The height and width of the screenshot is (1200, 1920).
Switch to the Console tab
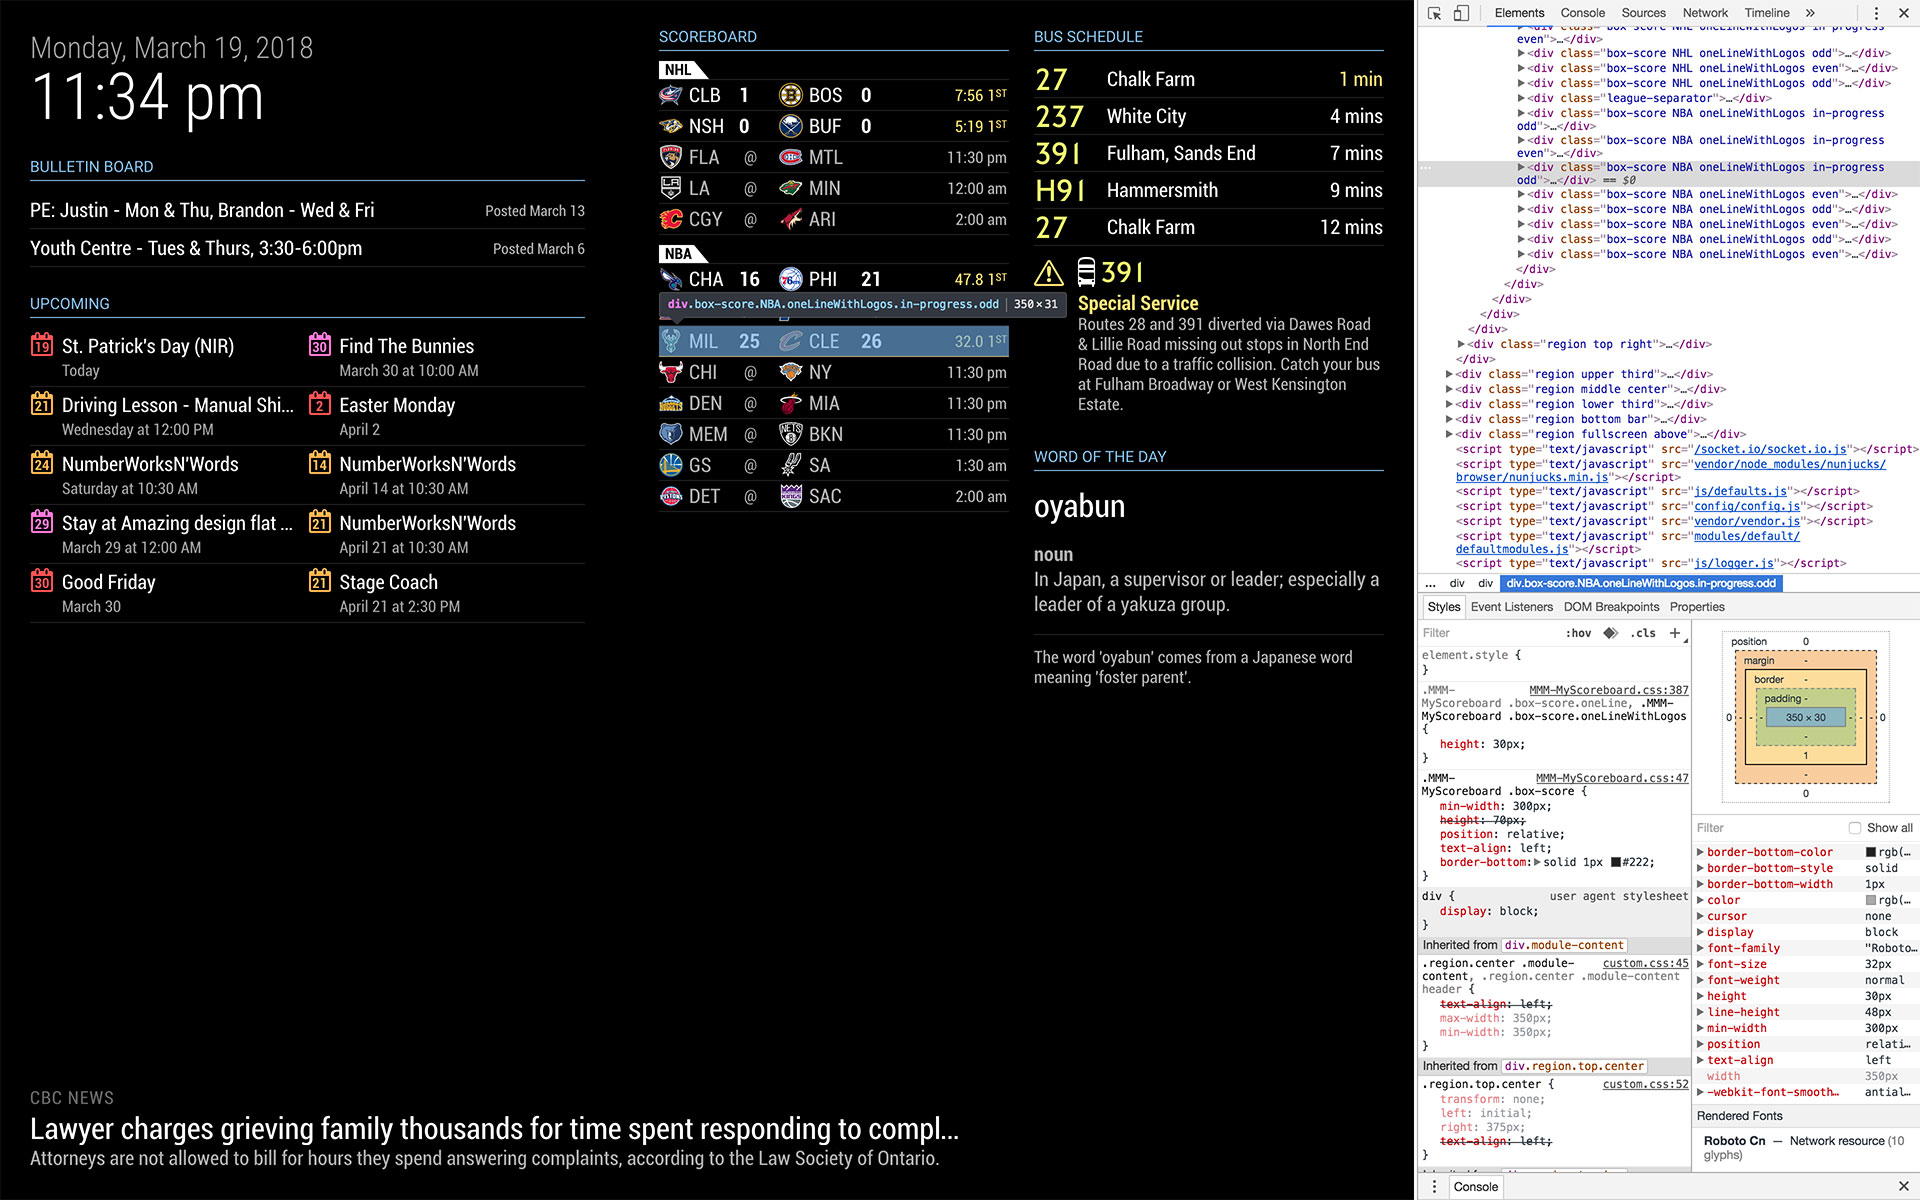tap(1583, 13)
